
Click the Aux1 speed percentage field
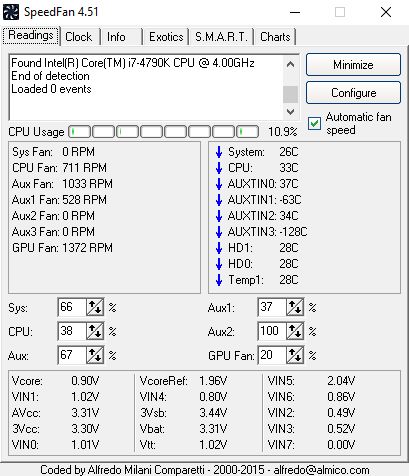pos(272,307)
